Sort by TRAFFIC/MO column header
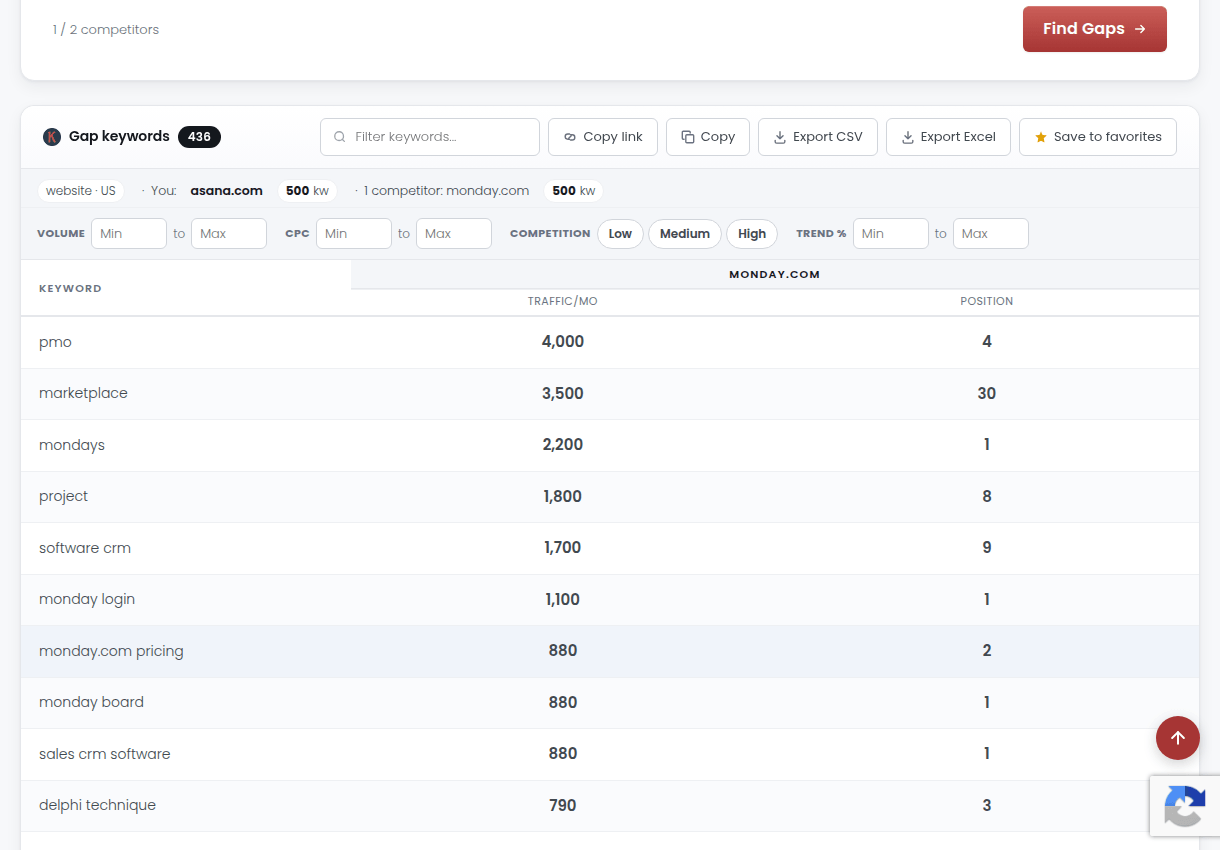The image size is (1220, 850). tap(563, 301)
